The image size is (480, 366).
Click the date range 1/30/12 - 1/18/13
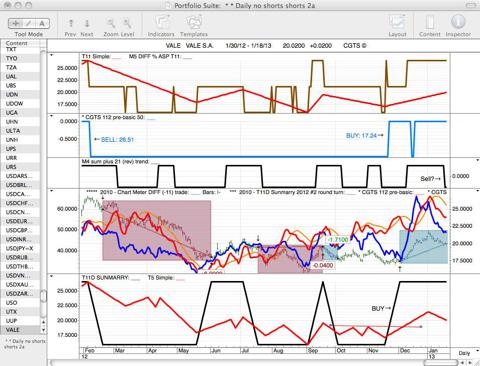pyautogui.click(x=248, y=46)
